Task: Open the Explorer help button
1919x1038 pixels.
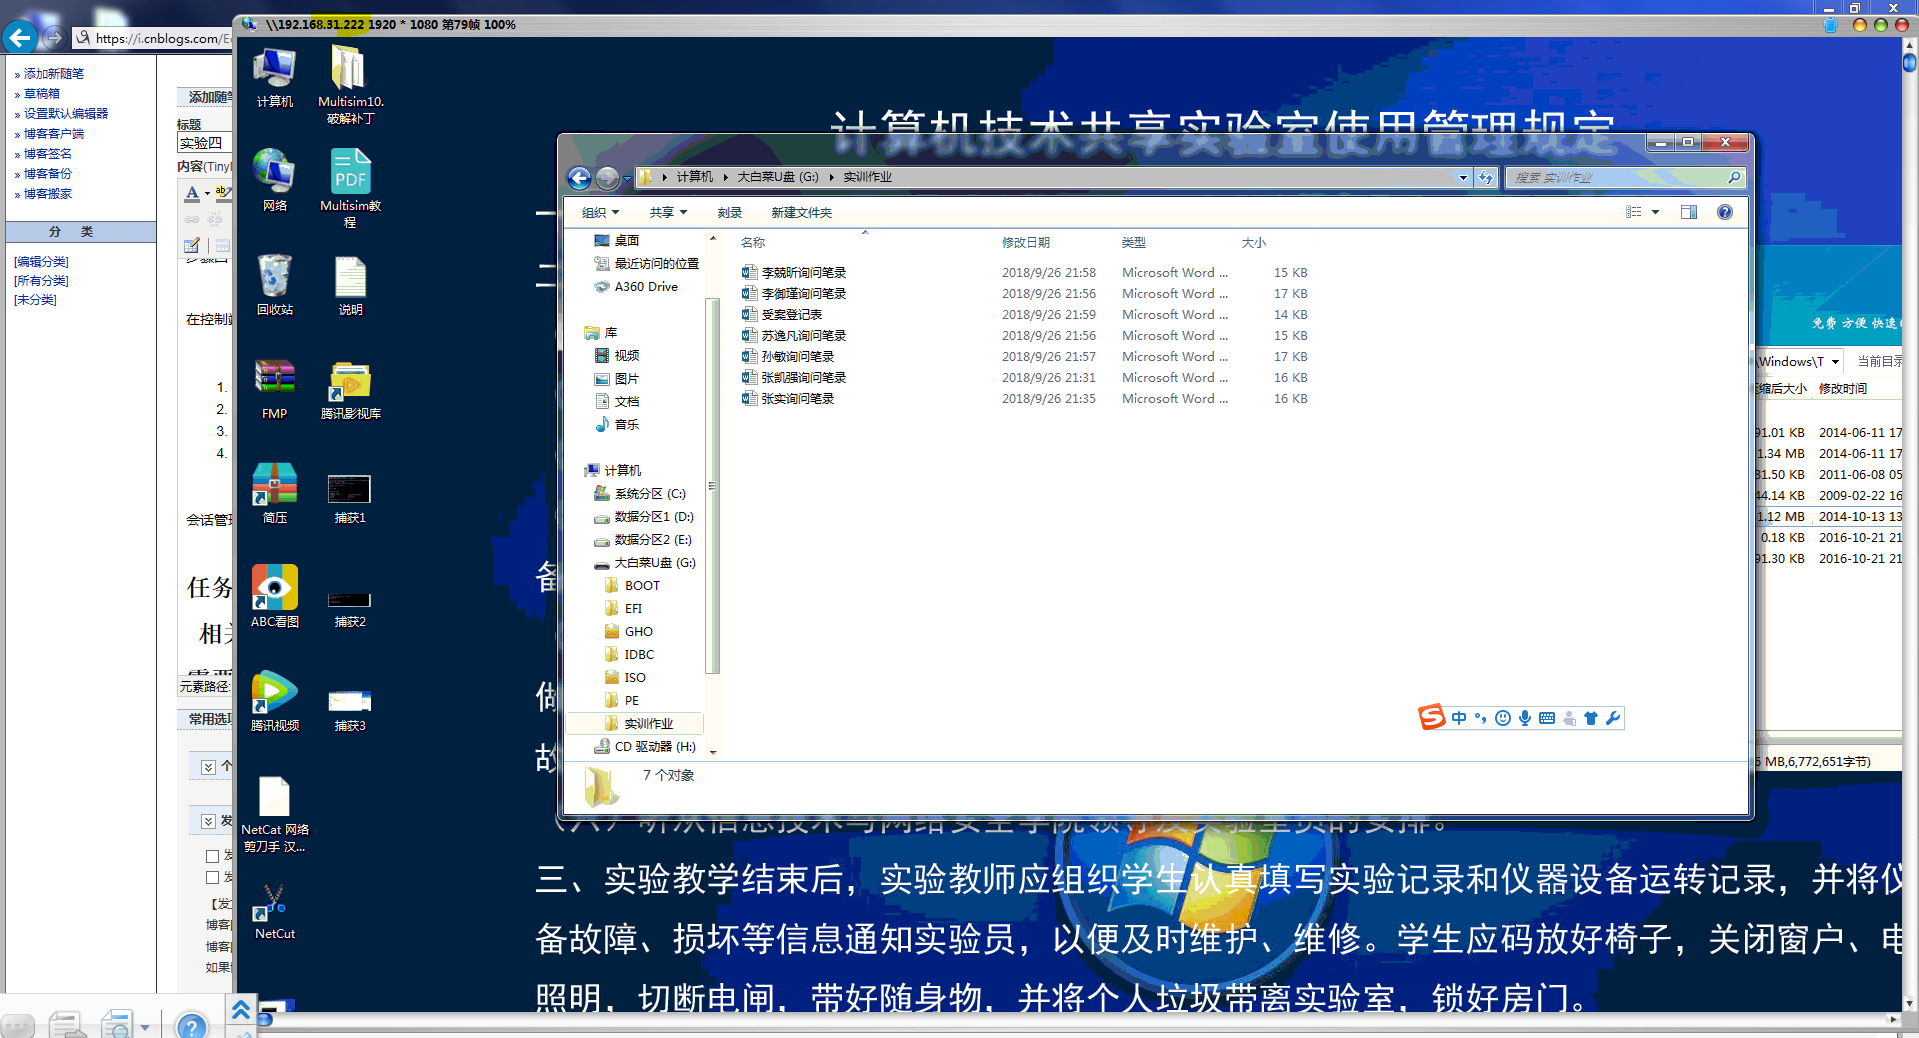Action: pyautogui.click(x=1725, y=212)
